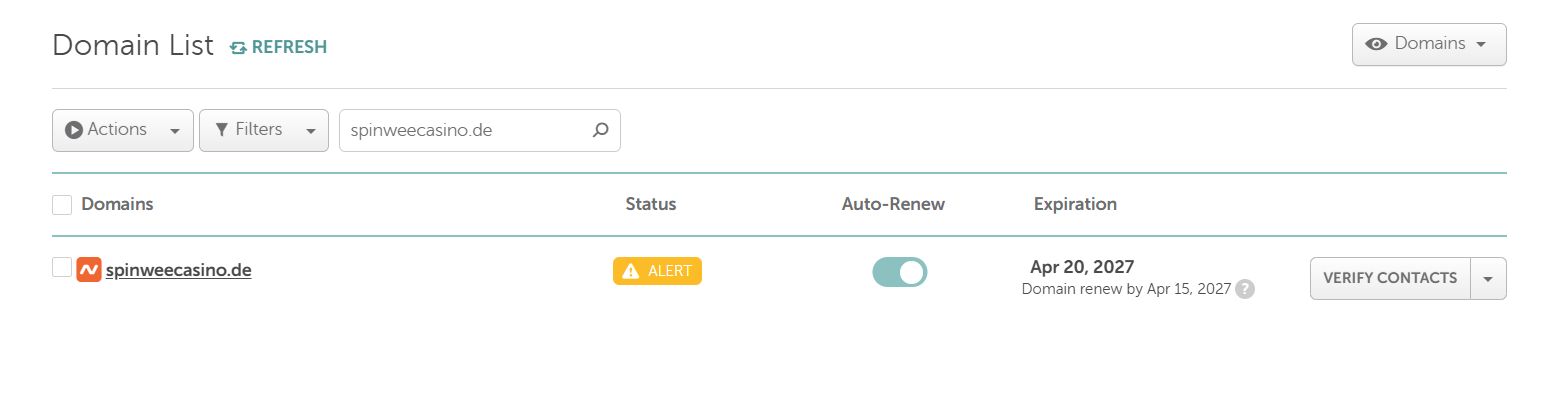Click the orange Namecheap logo icon beside spinweecasino.de
This screenshot has width=1548, height=420.
click(x=89, y=269)
